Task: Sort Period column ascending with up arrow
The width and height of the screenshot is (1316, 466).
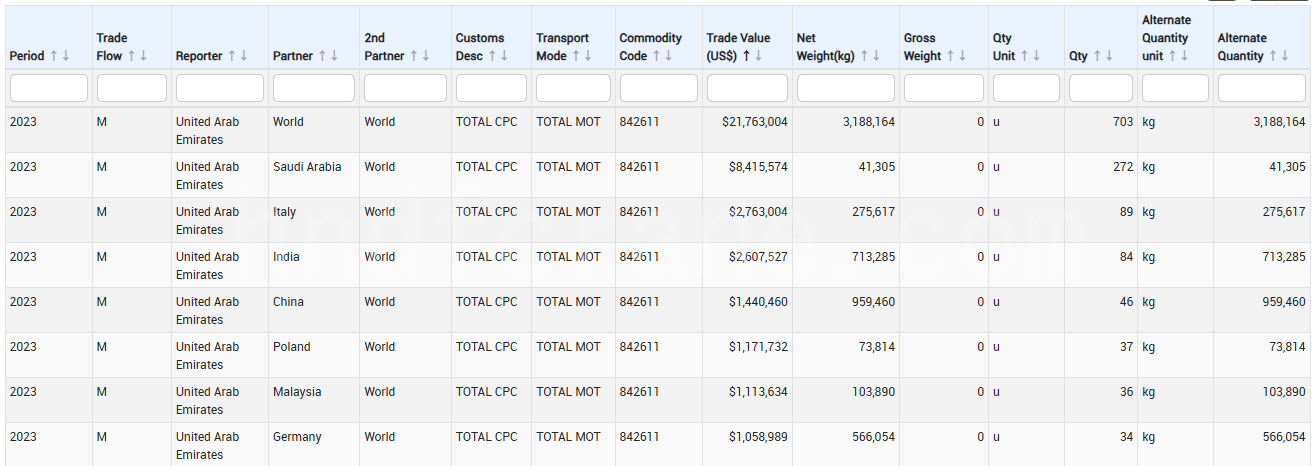Action: 54,56
